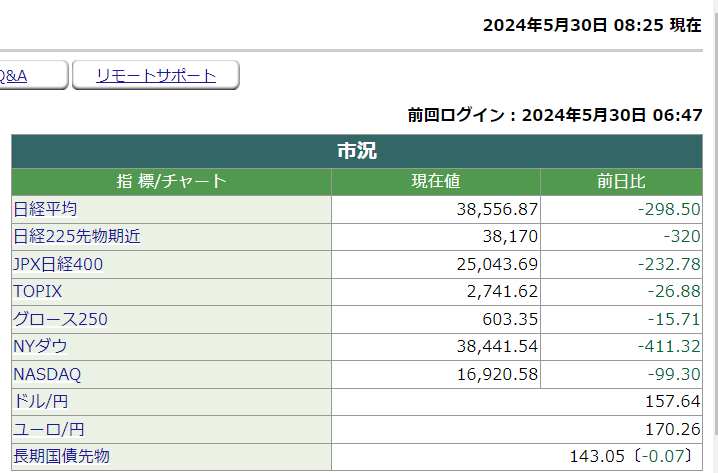
Task: Click the 指標/チャート column header
Action: click(x=171, y=181)
